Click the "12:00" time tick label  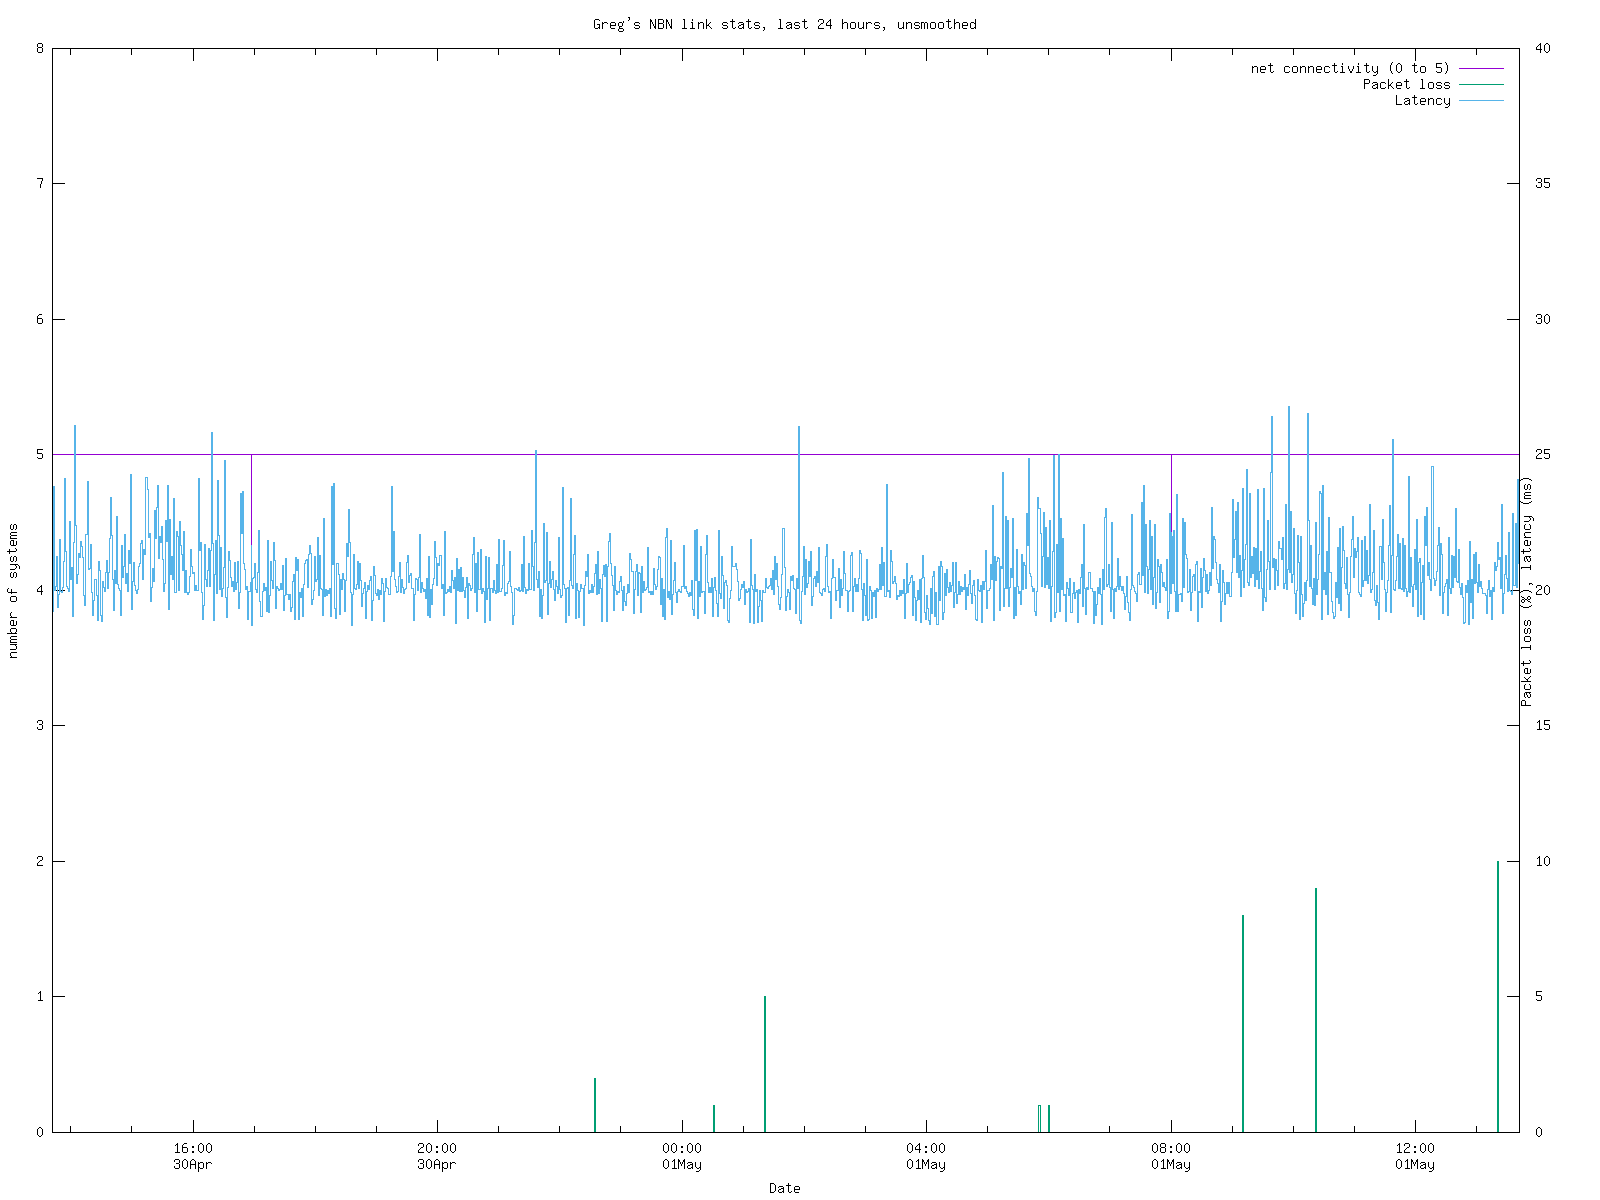1415,1148
